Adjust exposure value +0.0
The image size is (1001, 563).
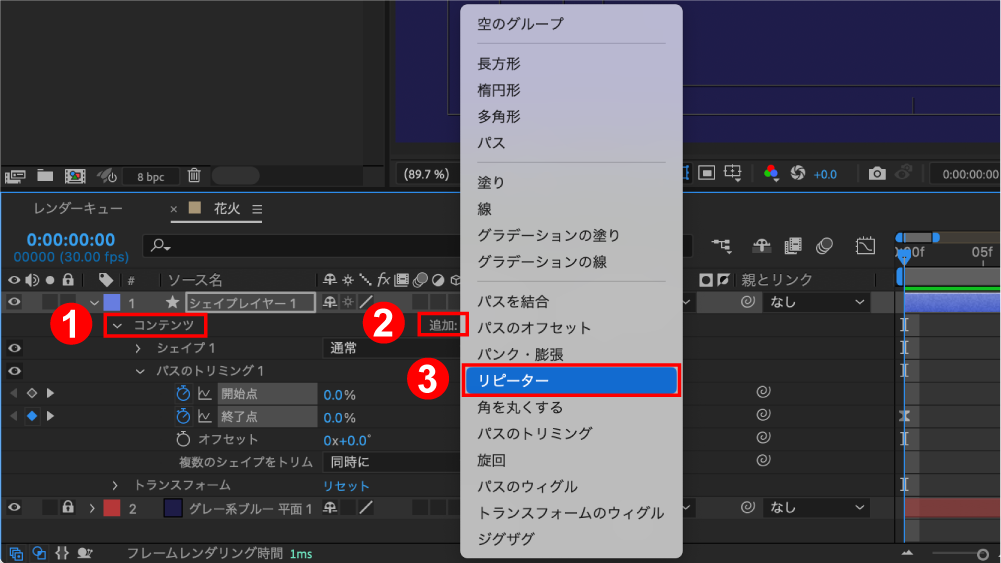click(825, 174)
